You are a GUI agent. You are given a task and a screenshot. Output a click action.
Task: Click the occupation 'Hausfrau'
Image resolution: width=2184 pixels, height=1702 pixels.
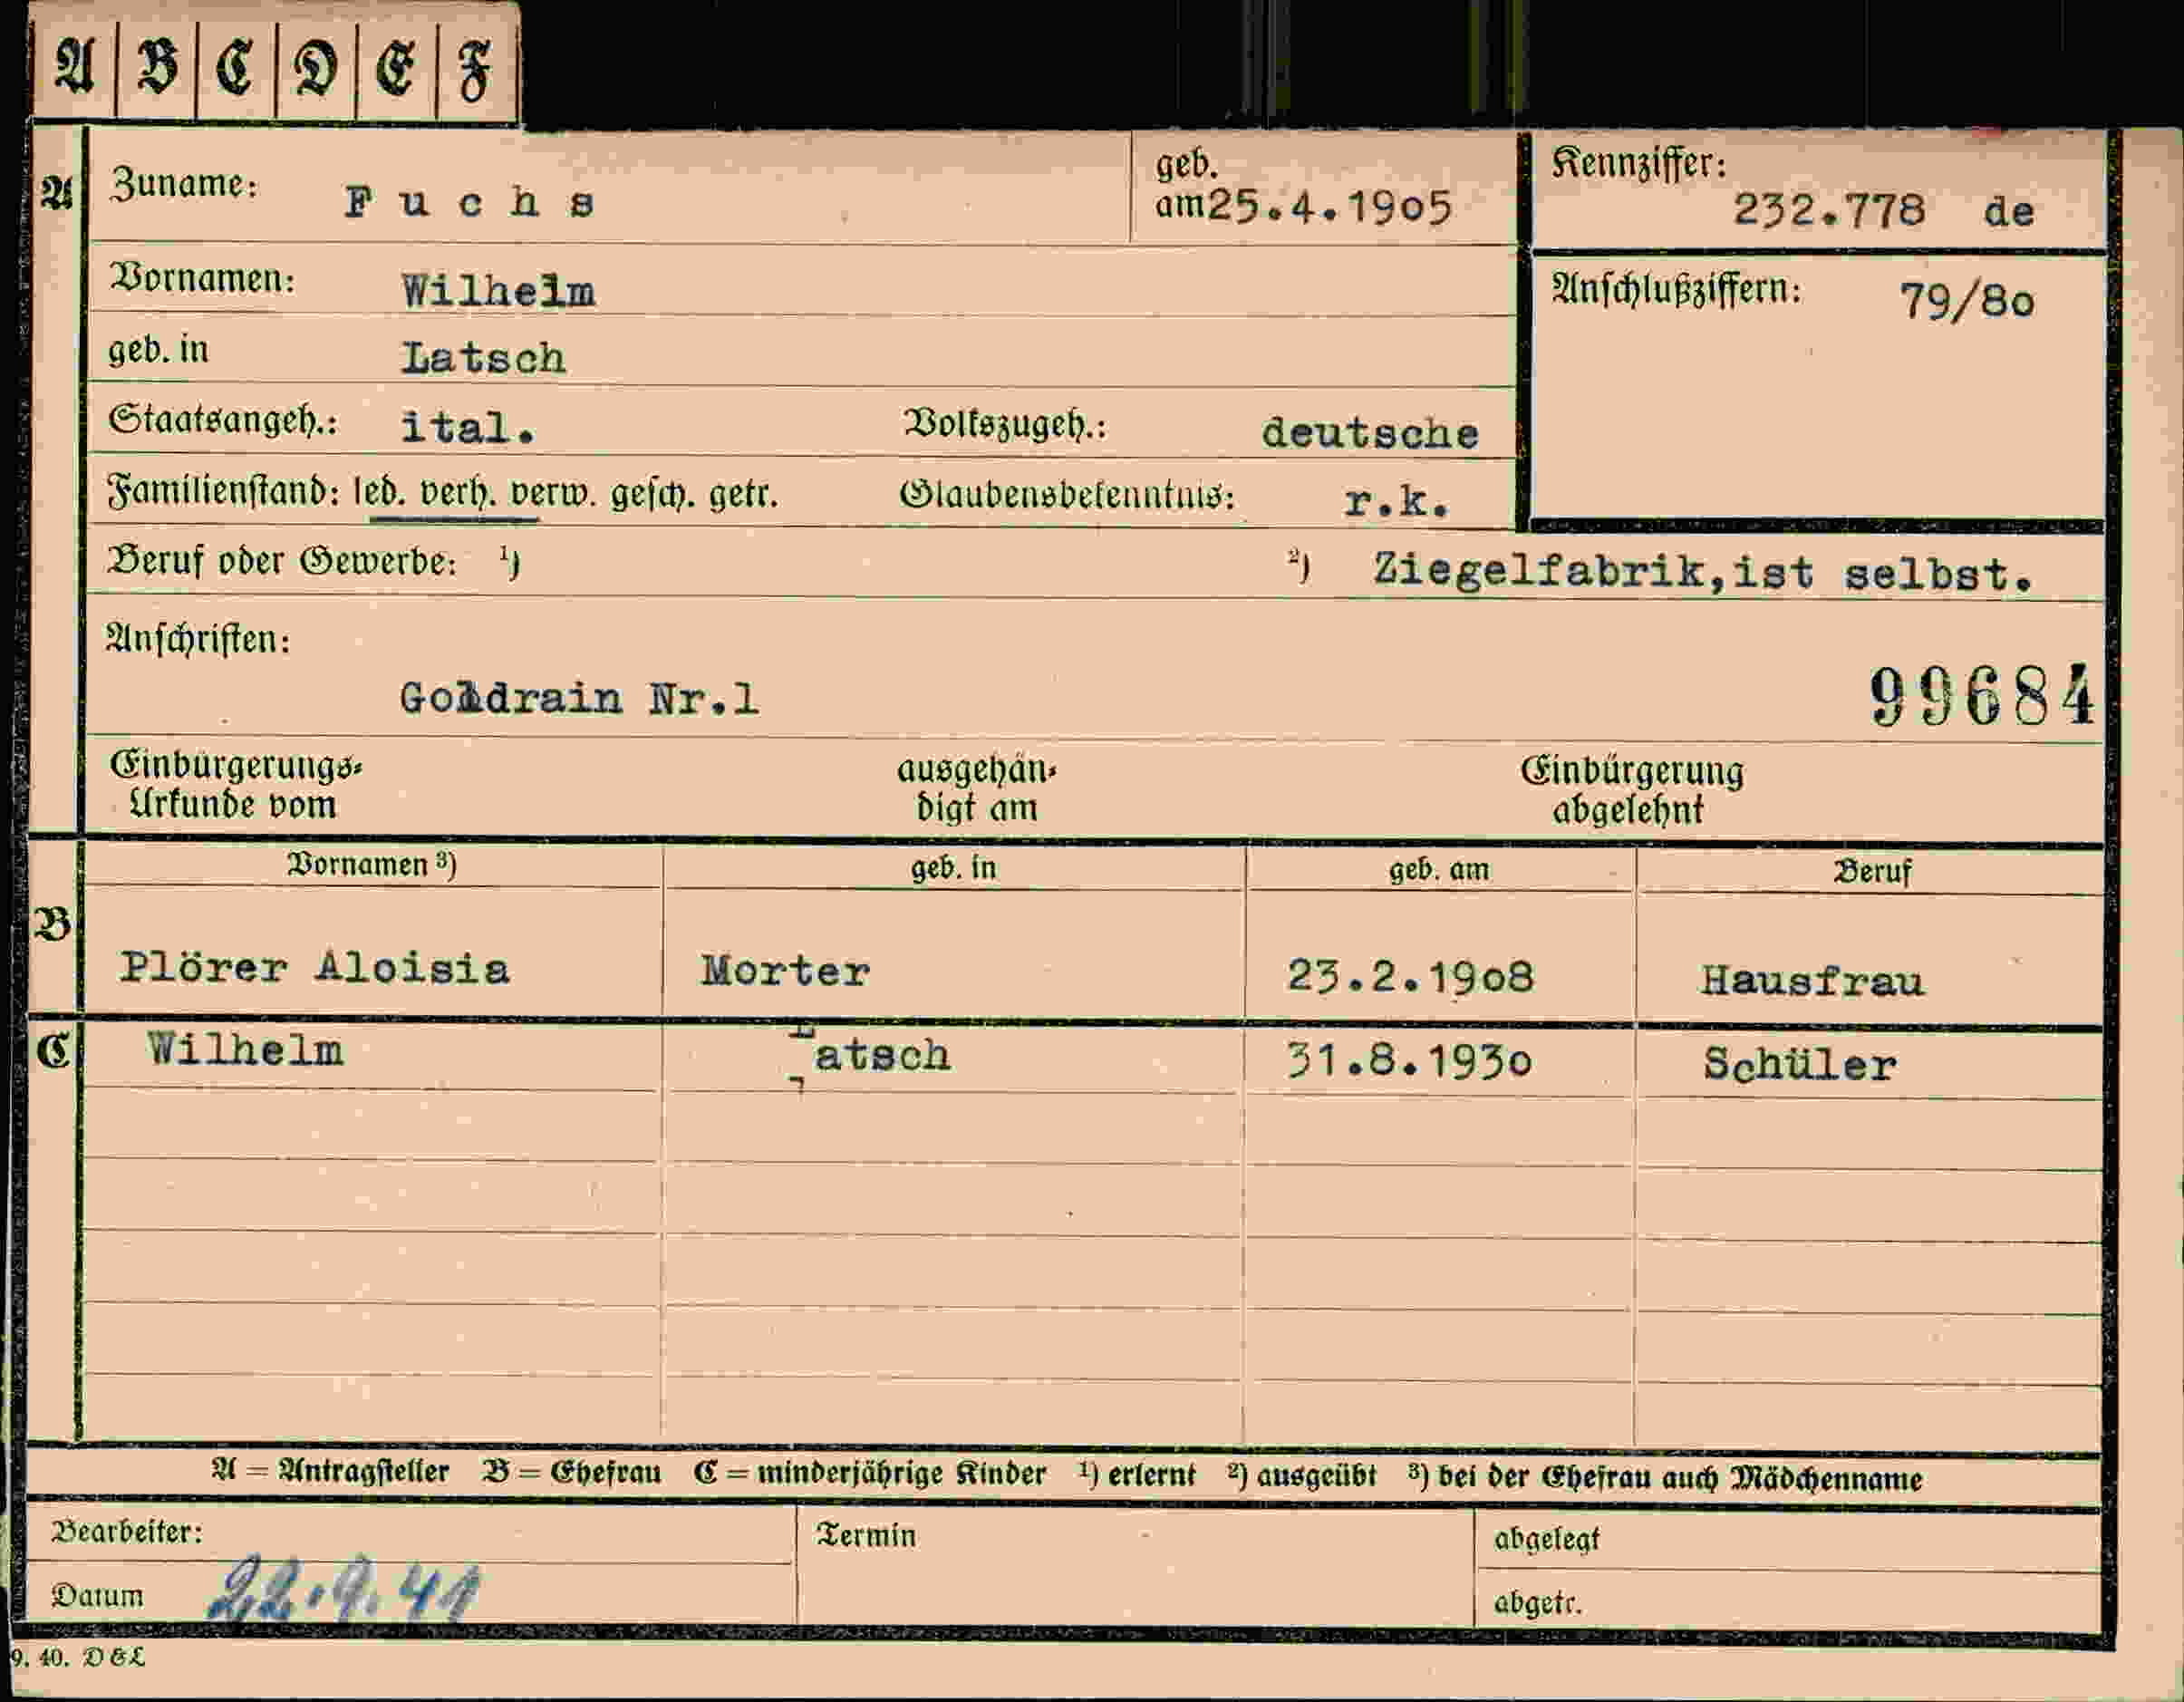coord(1812,981)
